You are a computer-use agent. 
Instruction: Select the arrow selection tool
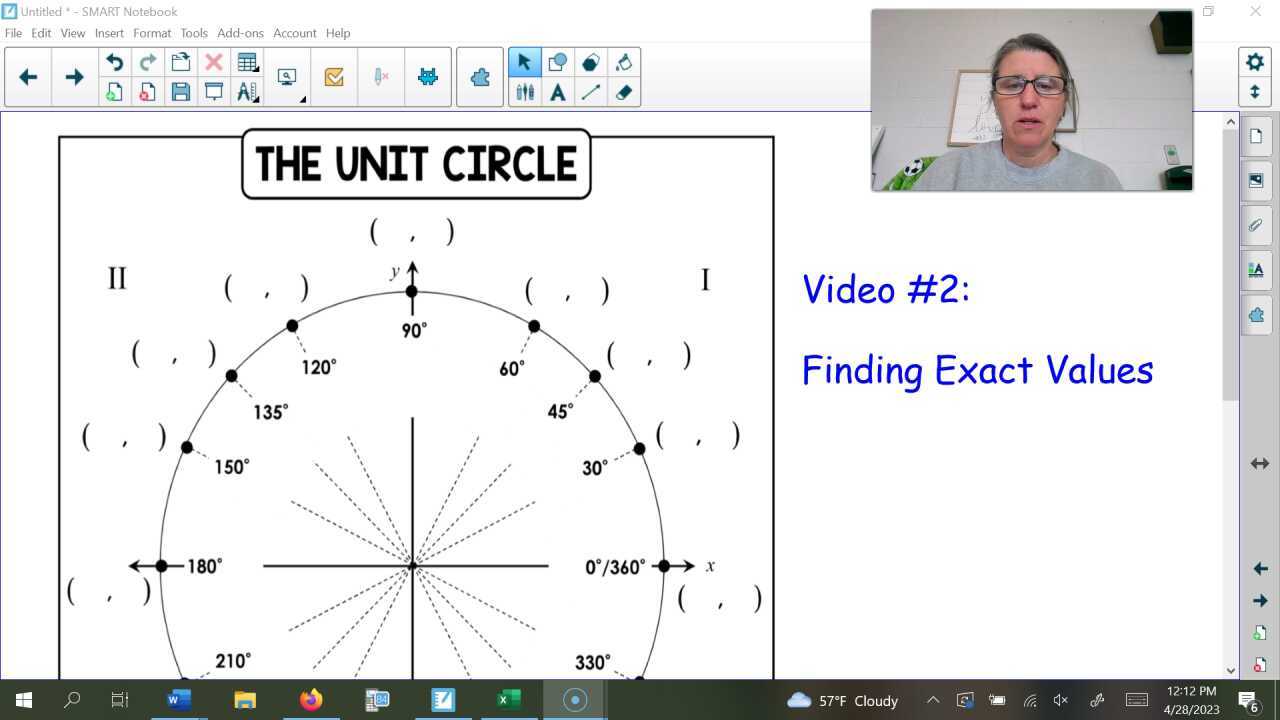pos(524,62)
